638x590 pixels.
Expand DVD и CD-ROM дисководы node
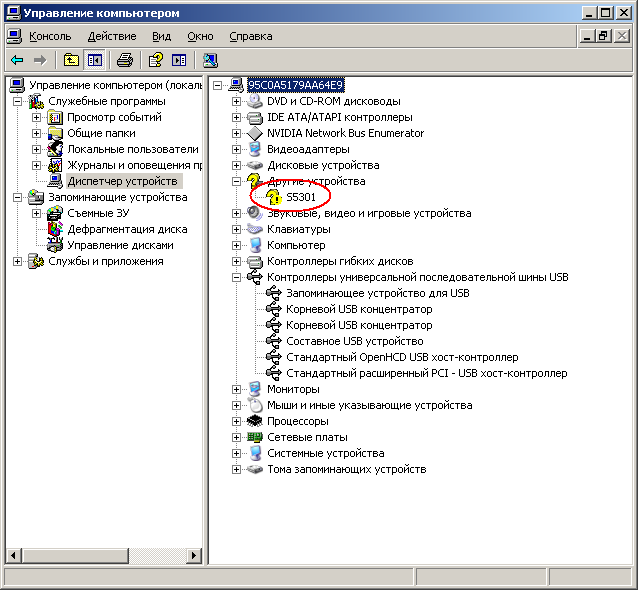click(x=236, y=101)
